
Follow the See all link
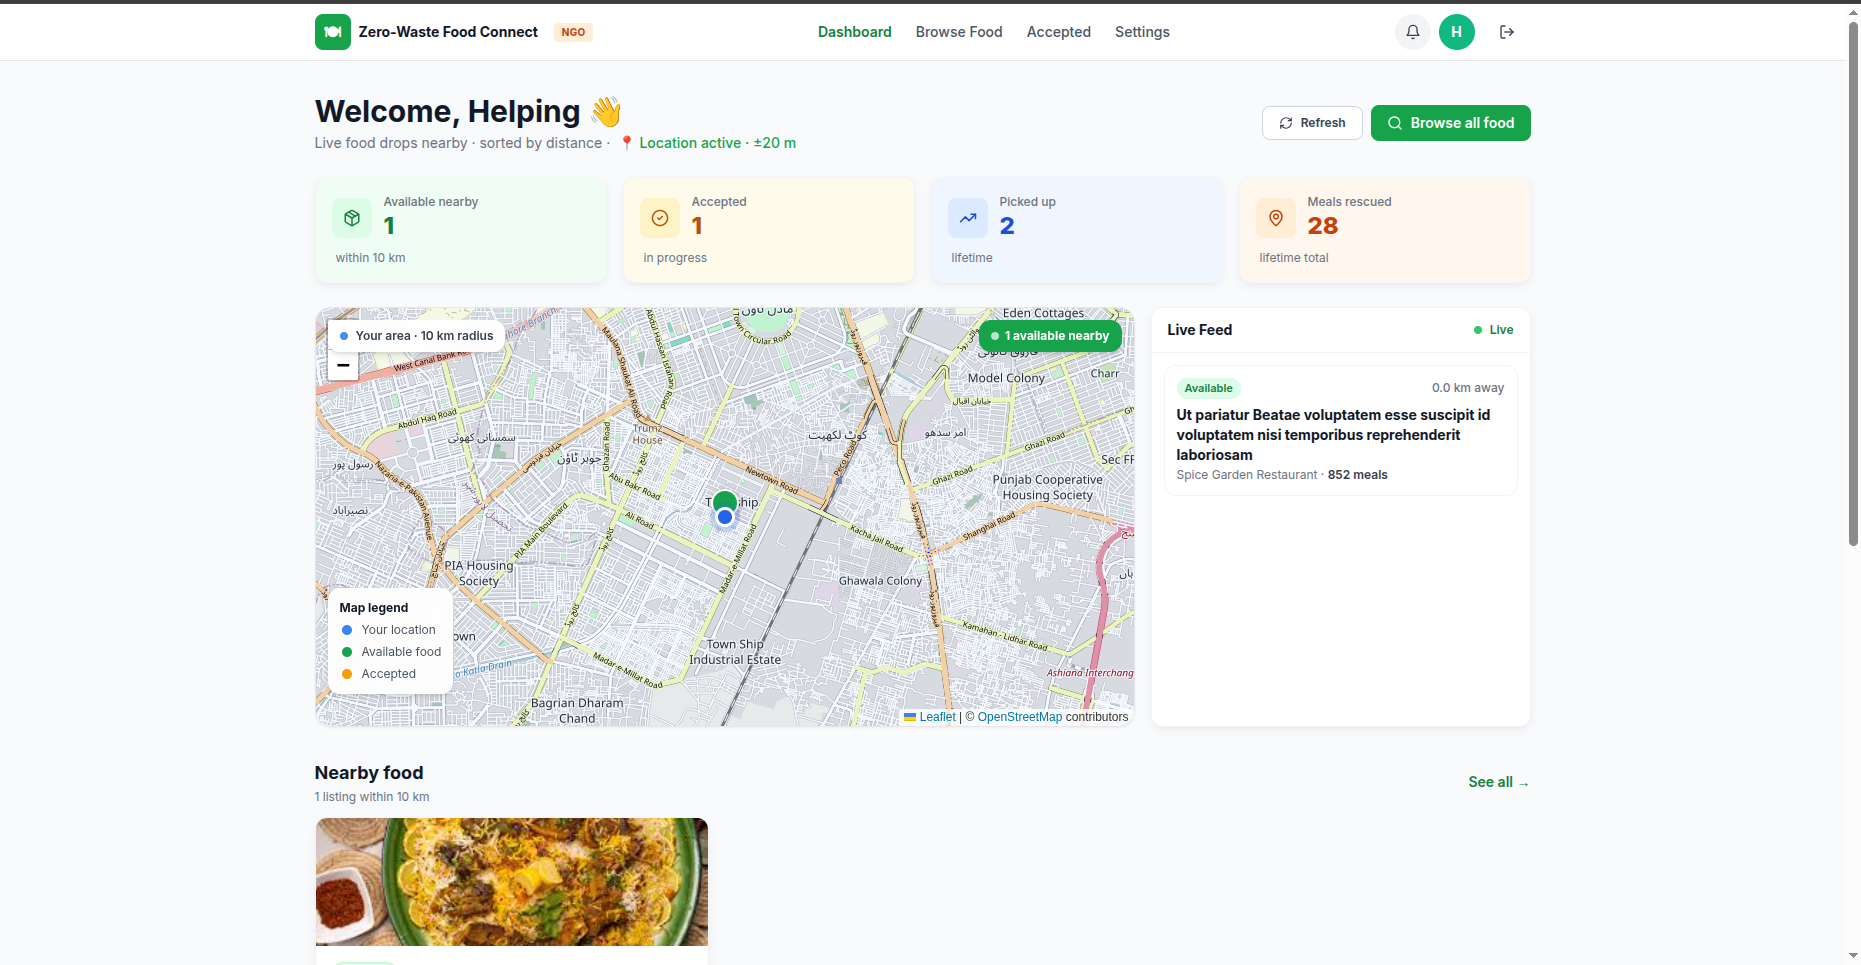(x=1498, y=782)
